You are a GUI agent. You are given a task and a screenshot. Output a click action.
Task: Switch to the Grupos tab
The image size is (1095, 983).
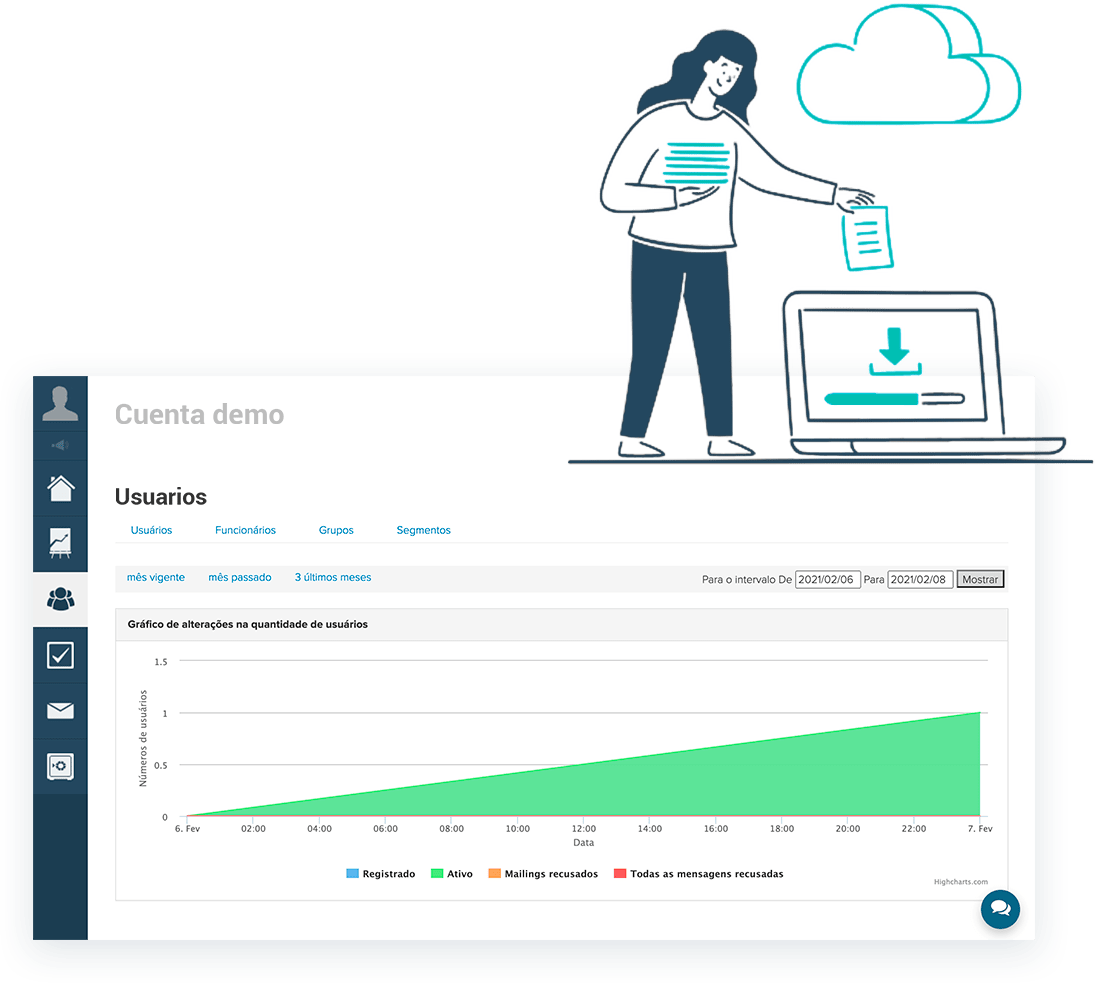[x=336, y=531]
